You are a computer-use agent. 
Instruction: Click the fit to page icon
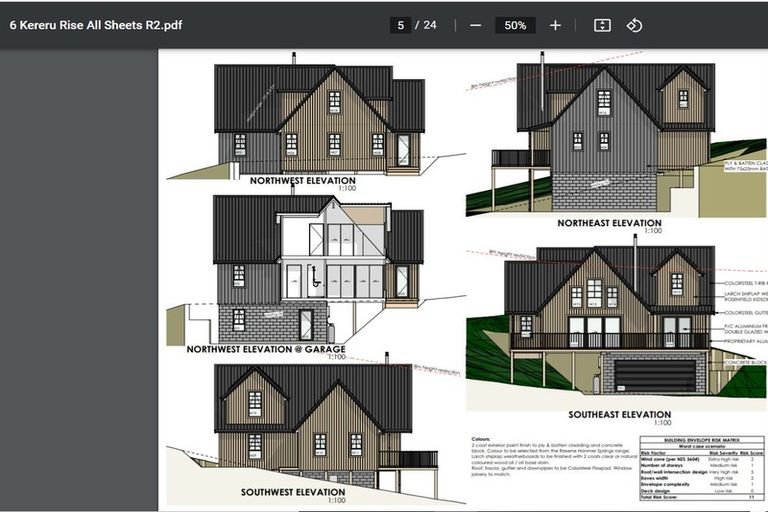tap(602, 25)
